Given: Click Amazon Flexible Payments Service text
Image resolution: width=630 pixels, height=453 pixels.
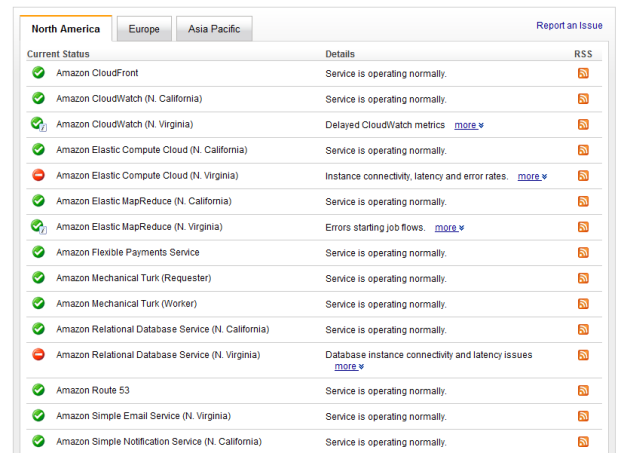Looking at the screenshot, I should pyautogui.click(x=128, y=252).
